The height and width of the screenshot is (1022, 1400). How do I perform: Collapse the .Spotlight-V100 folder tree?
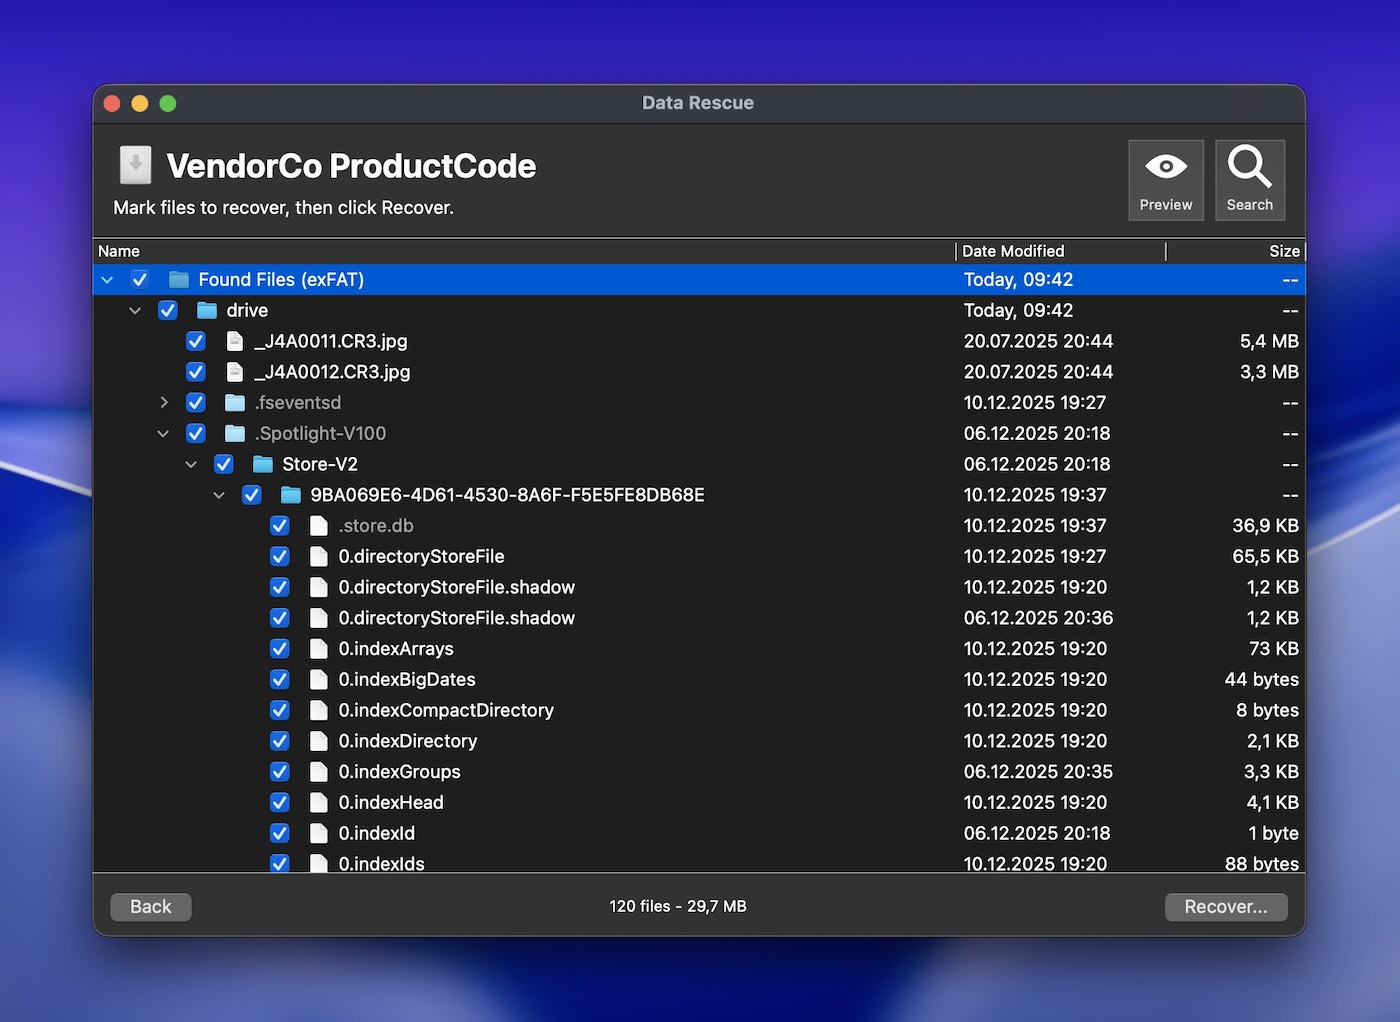point(163,434)
